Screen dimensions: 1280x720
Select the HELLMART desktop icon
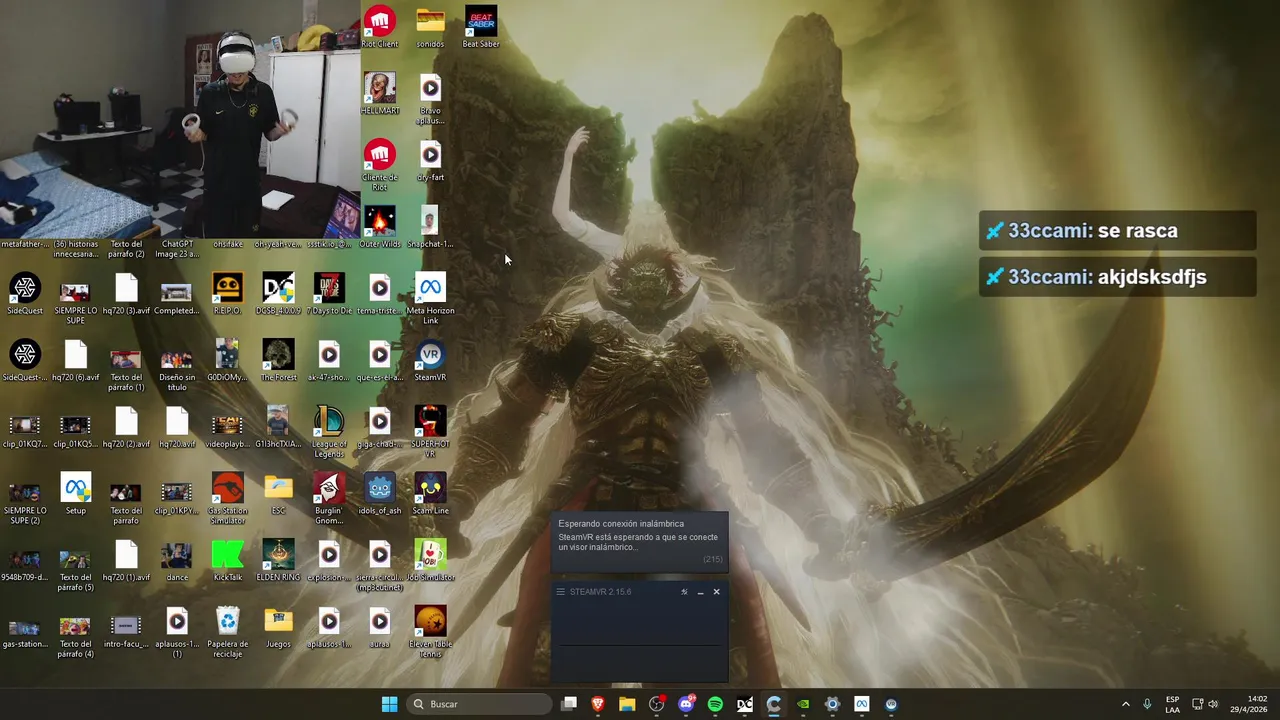tap(379, 93)
